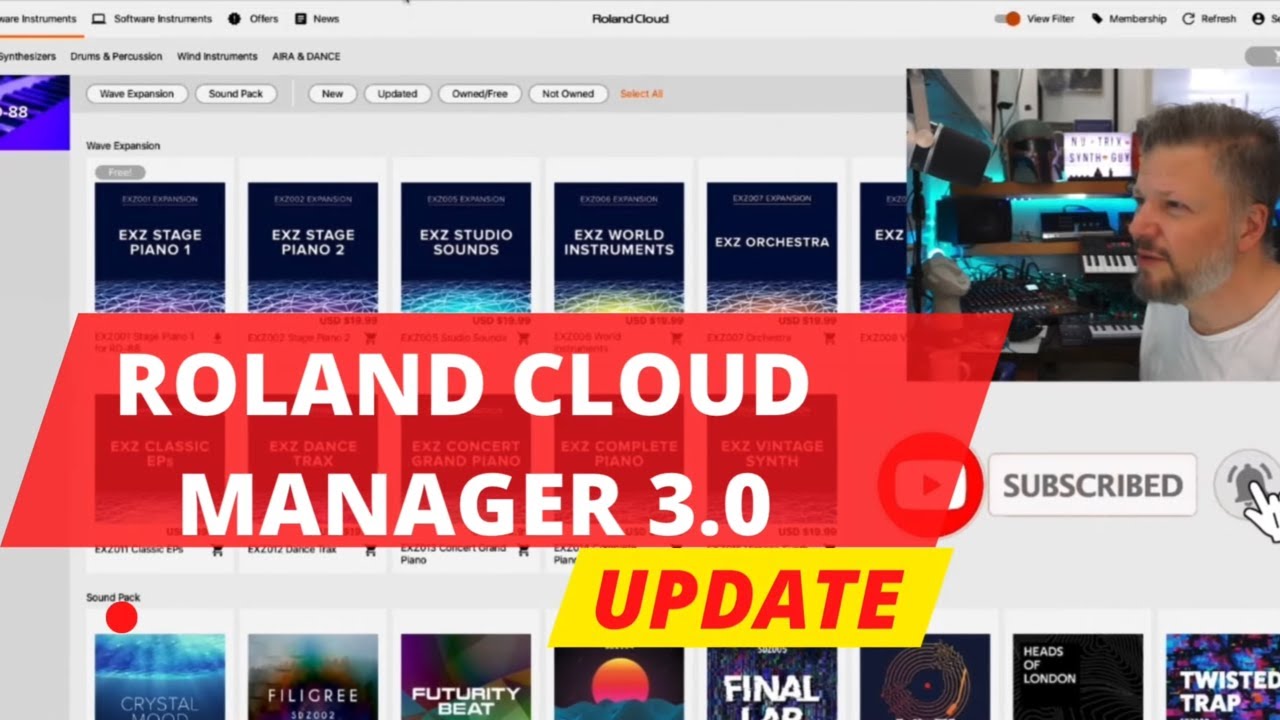Click the cart icon next to EXZ007 Orchestra
This screenshot has height=720, width=1280.
tap(829, 338)
